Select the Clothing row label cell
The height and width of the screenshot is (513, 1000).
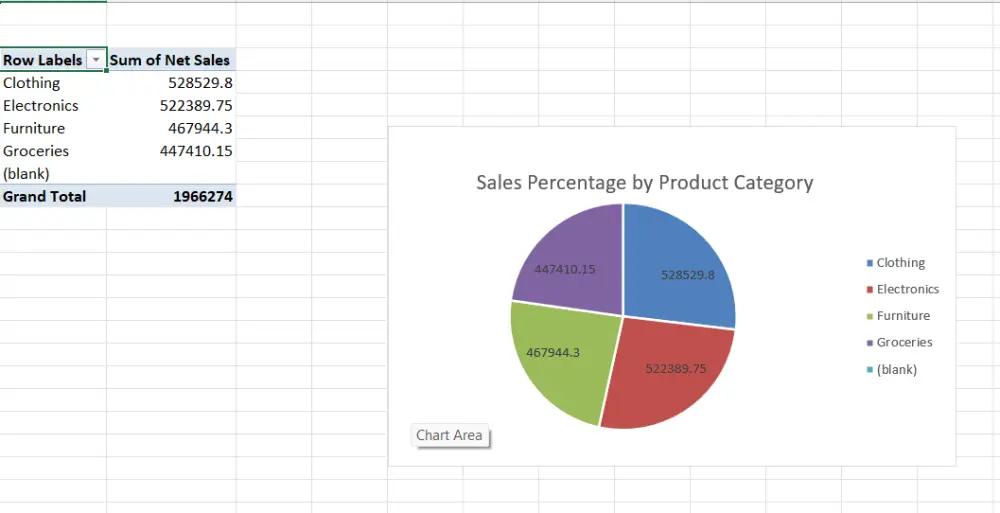[x=32, y=83]
